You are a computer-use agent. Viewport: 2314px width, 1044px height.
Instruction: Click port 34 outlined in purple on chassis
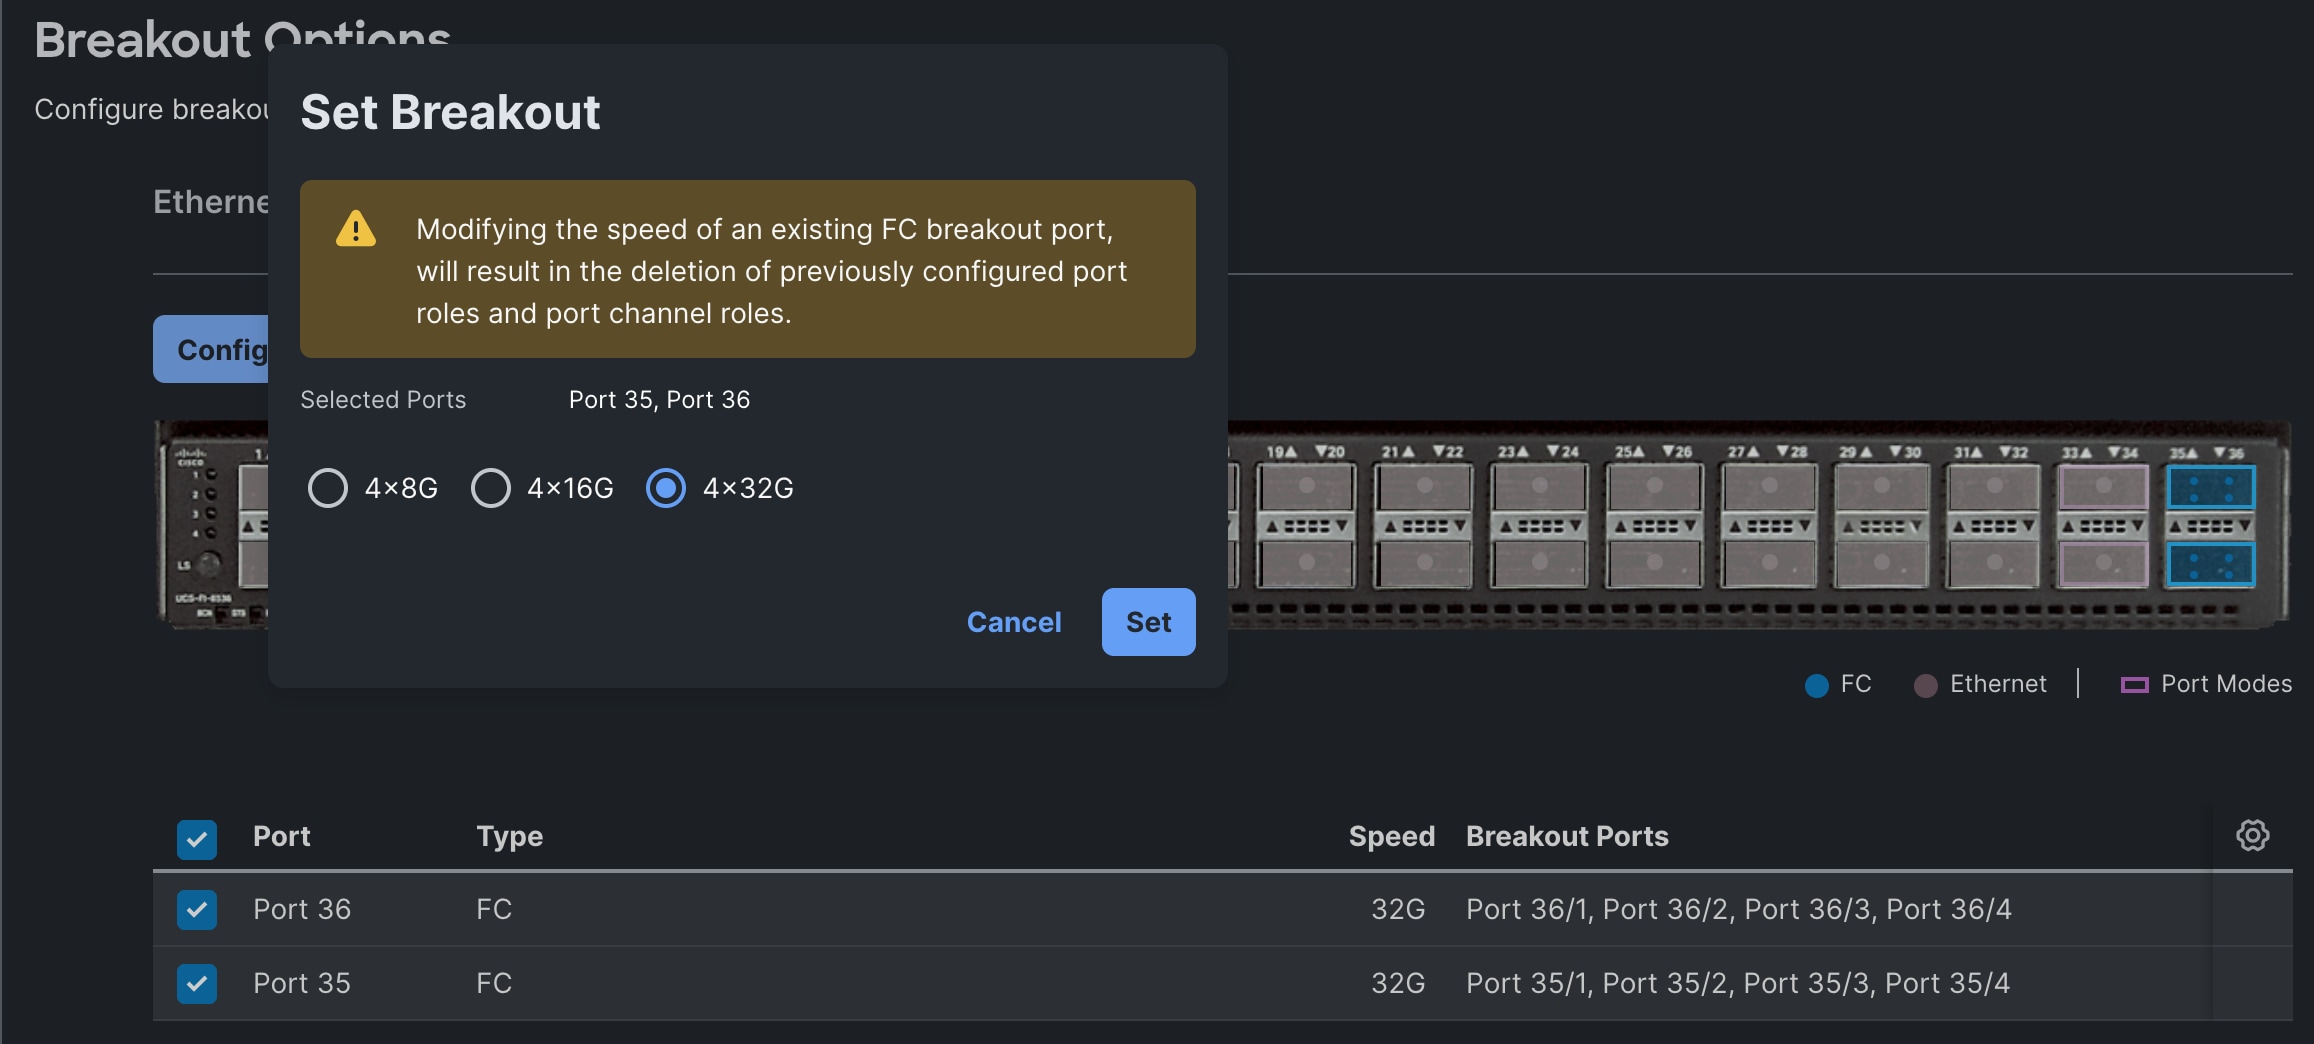[2103, 566]
